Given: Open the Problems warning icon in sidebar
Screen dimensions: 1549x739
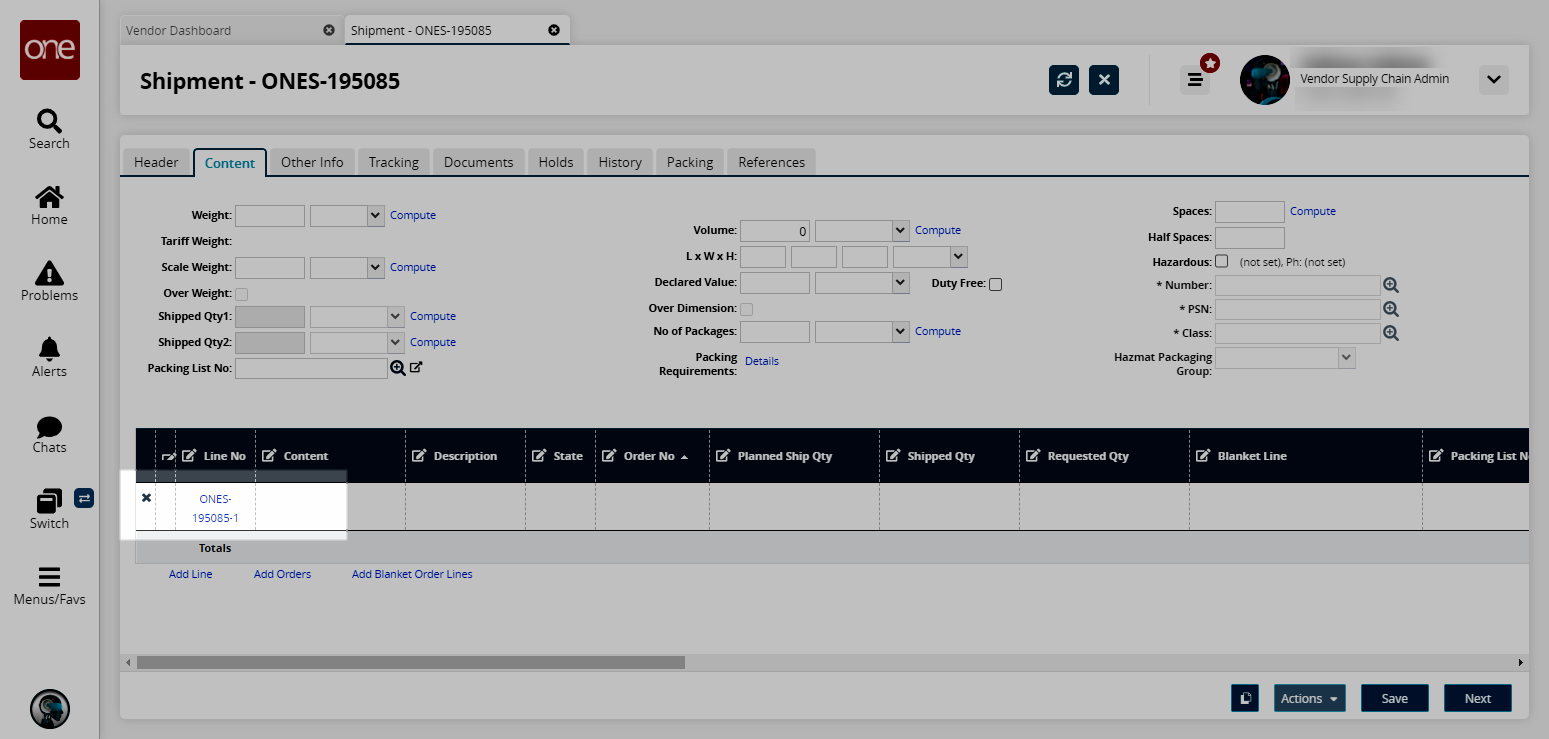Looking at the screenshot, I should 49,273.
